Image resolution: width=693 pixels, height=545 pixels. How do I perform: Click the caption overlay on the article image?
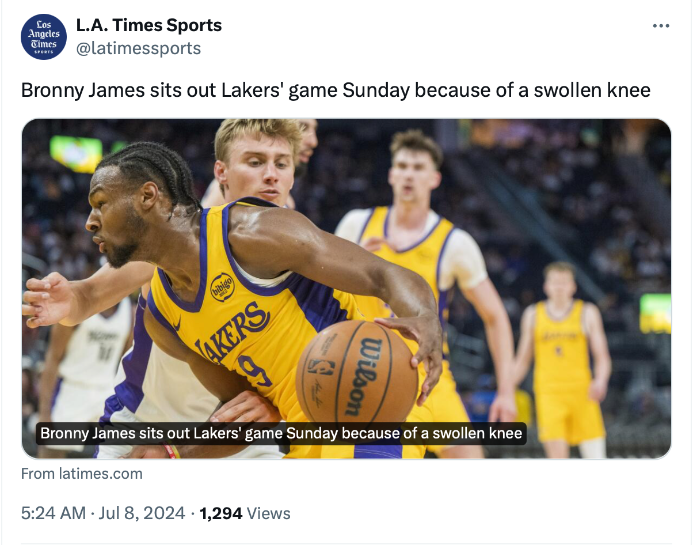280,434
